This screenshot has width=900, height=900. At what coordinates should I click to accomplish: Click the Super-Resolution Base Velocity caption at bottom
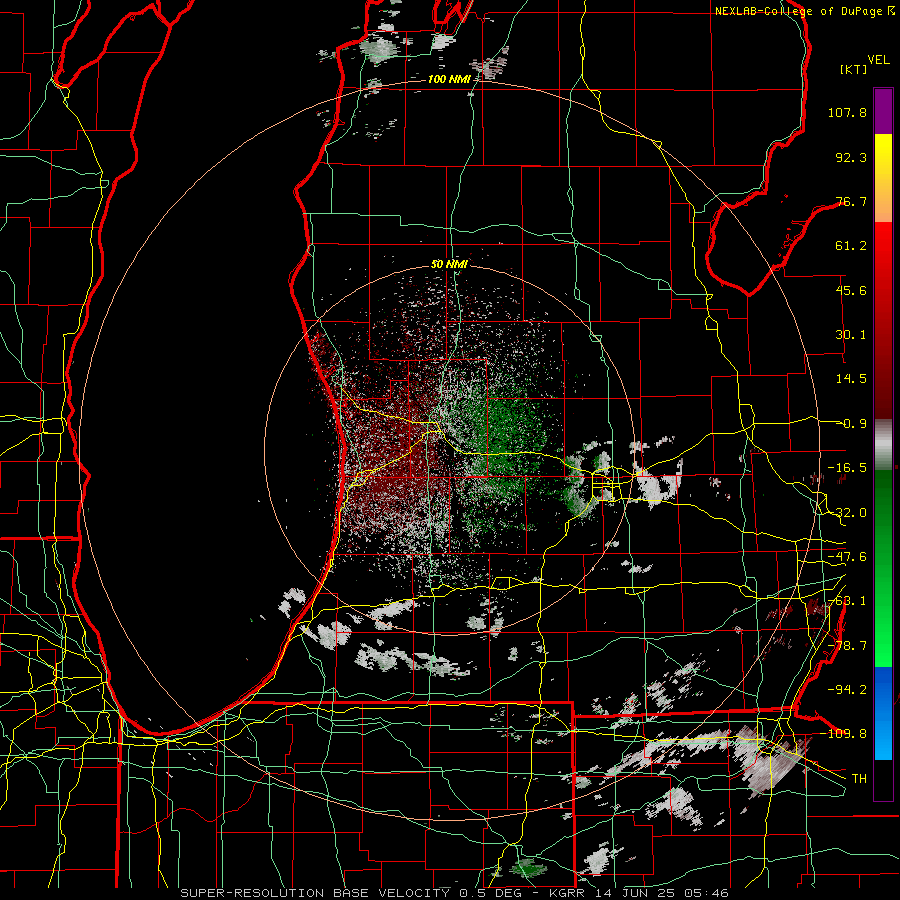455,893
